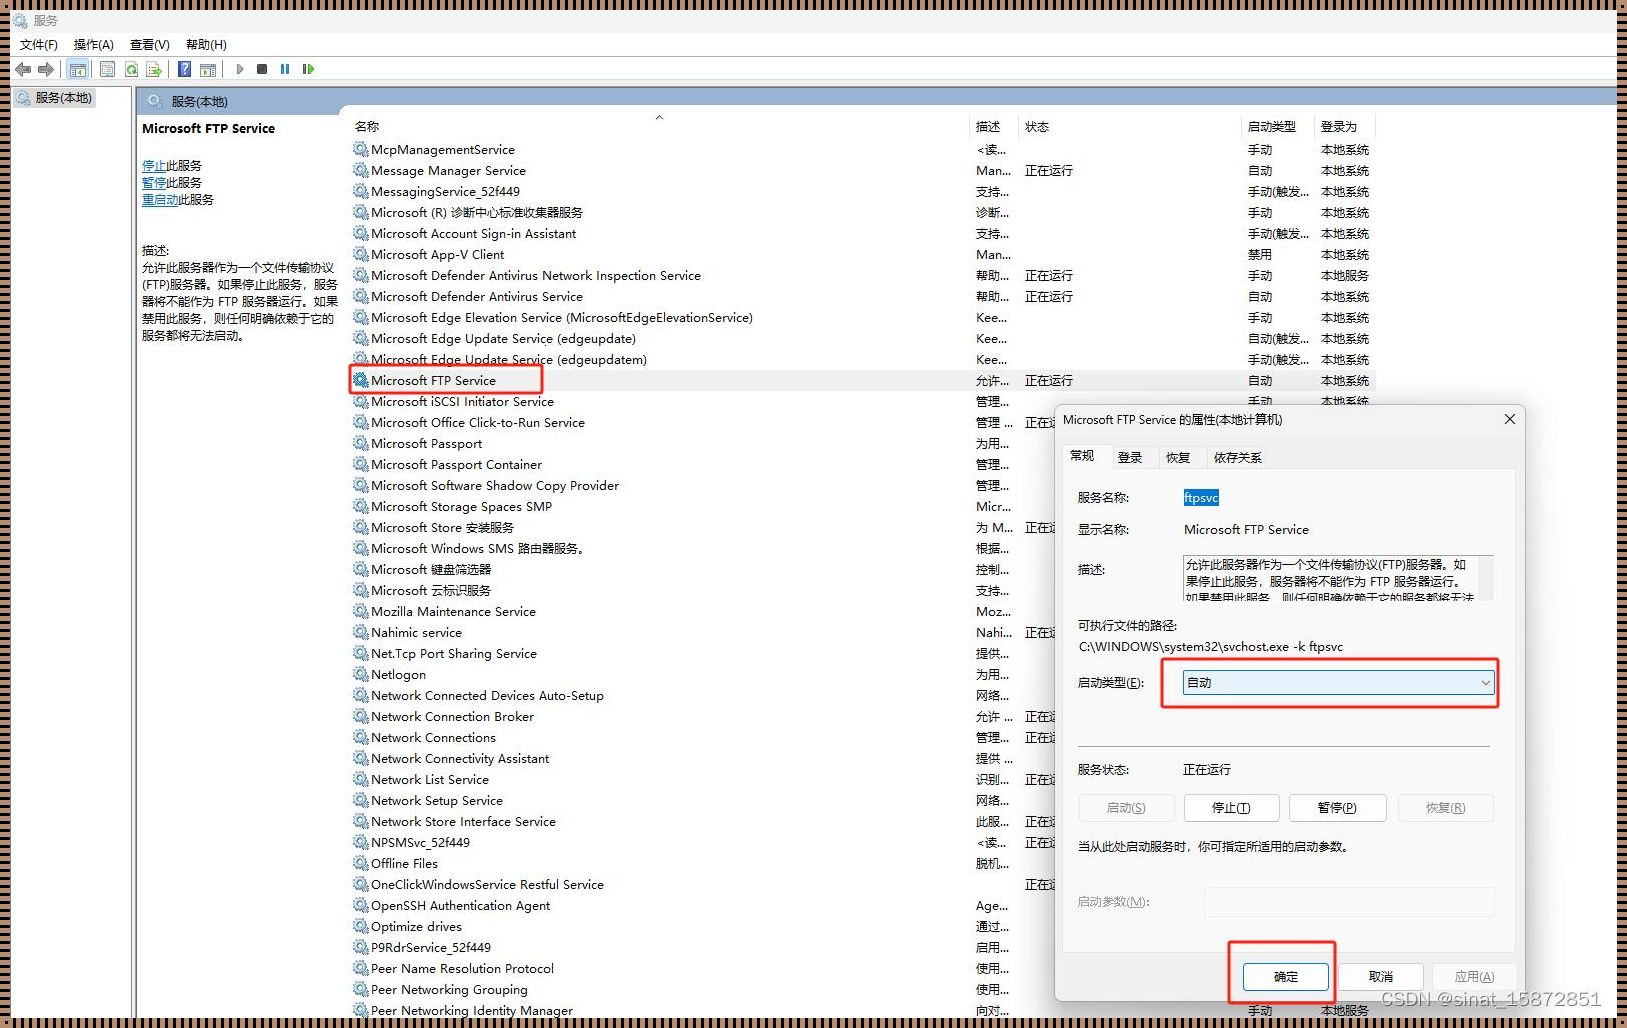1627x1028 pixels.
Task: Close the Microsoft FTP Service properties dialog
Action: point(1510,419)
